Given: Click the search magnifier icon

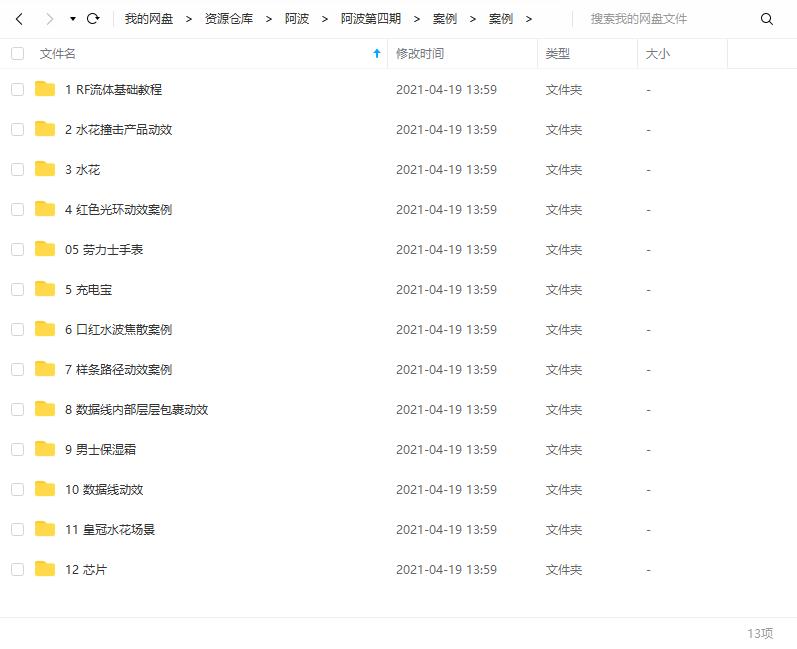Looking at the screenshot, I should [767, 19].
